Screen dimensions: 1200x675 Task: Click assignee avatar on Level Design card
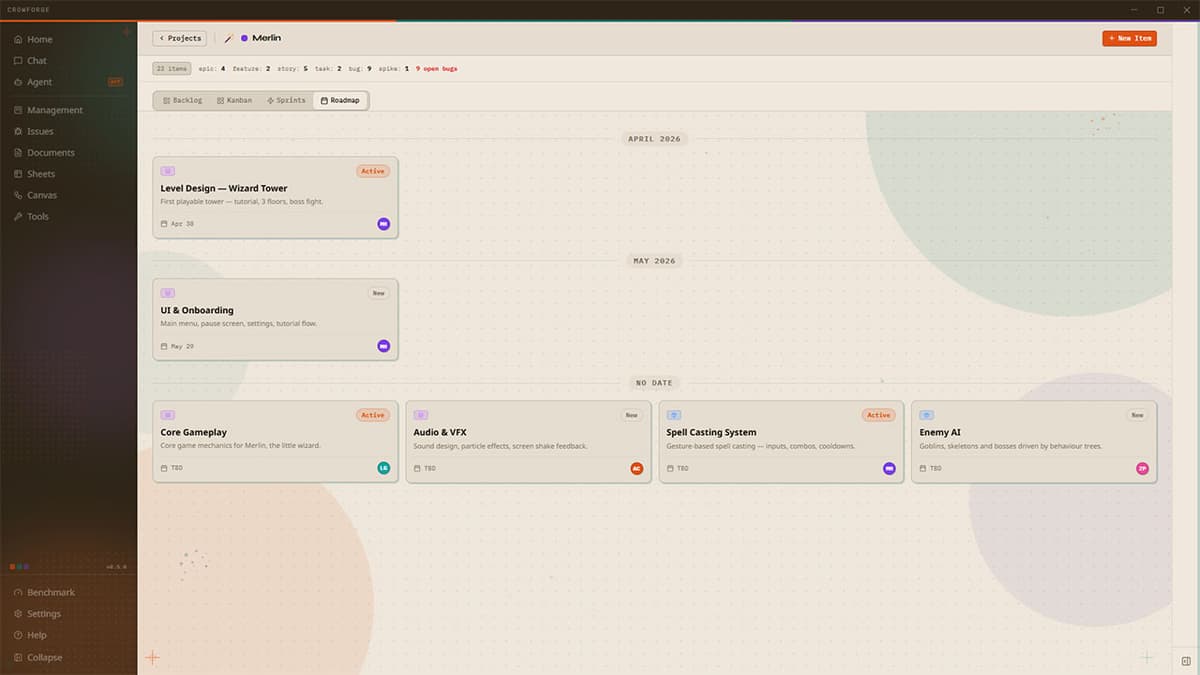(383, 224)
